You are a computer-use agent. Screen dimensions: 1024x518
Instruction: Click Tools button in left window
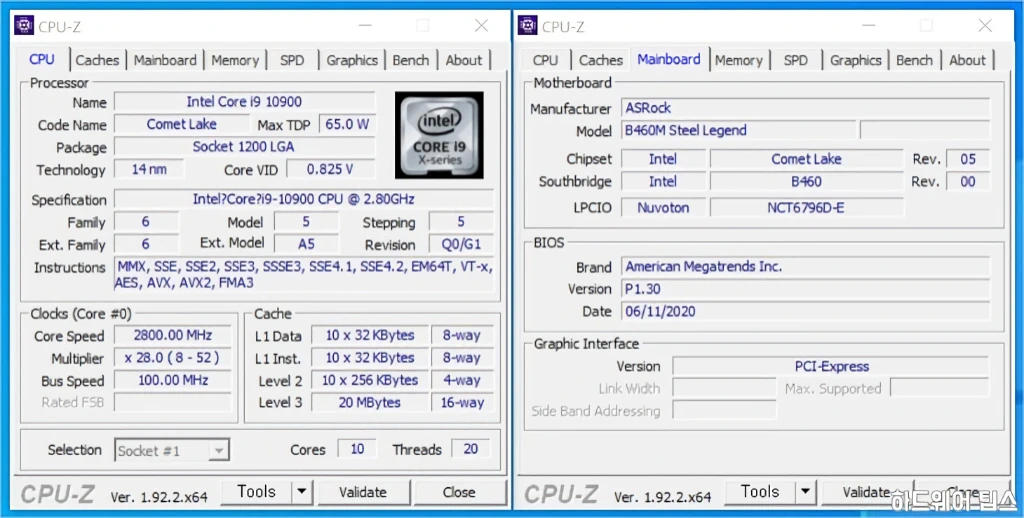(257, 492)
